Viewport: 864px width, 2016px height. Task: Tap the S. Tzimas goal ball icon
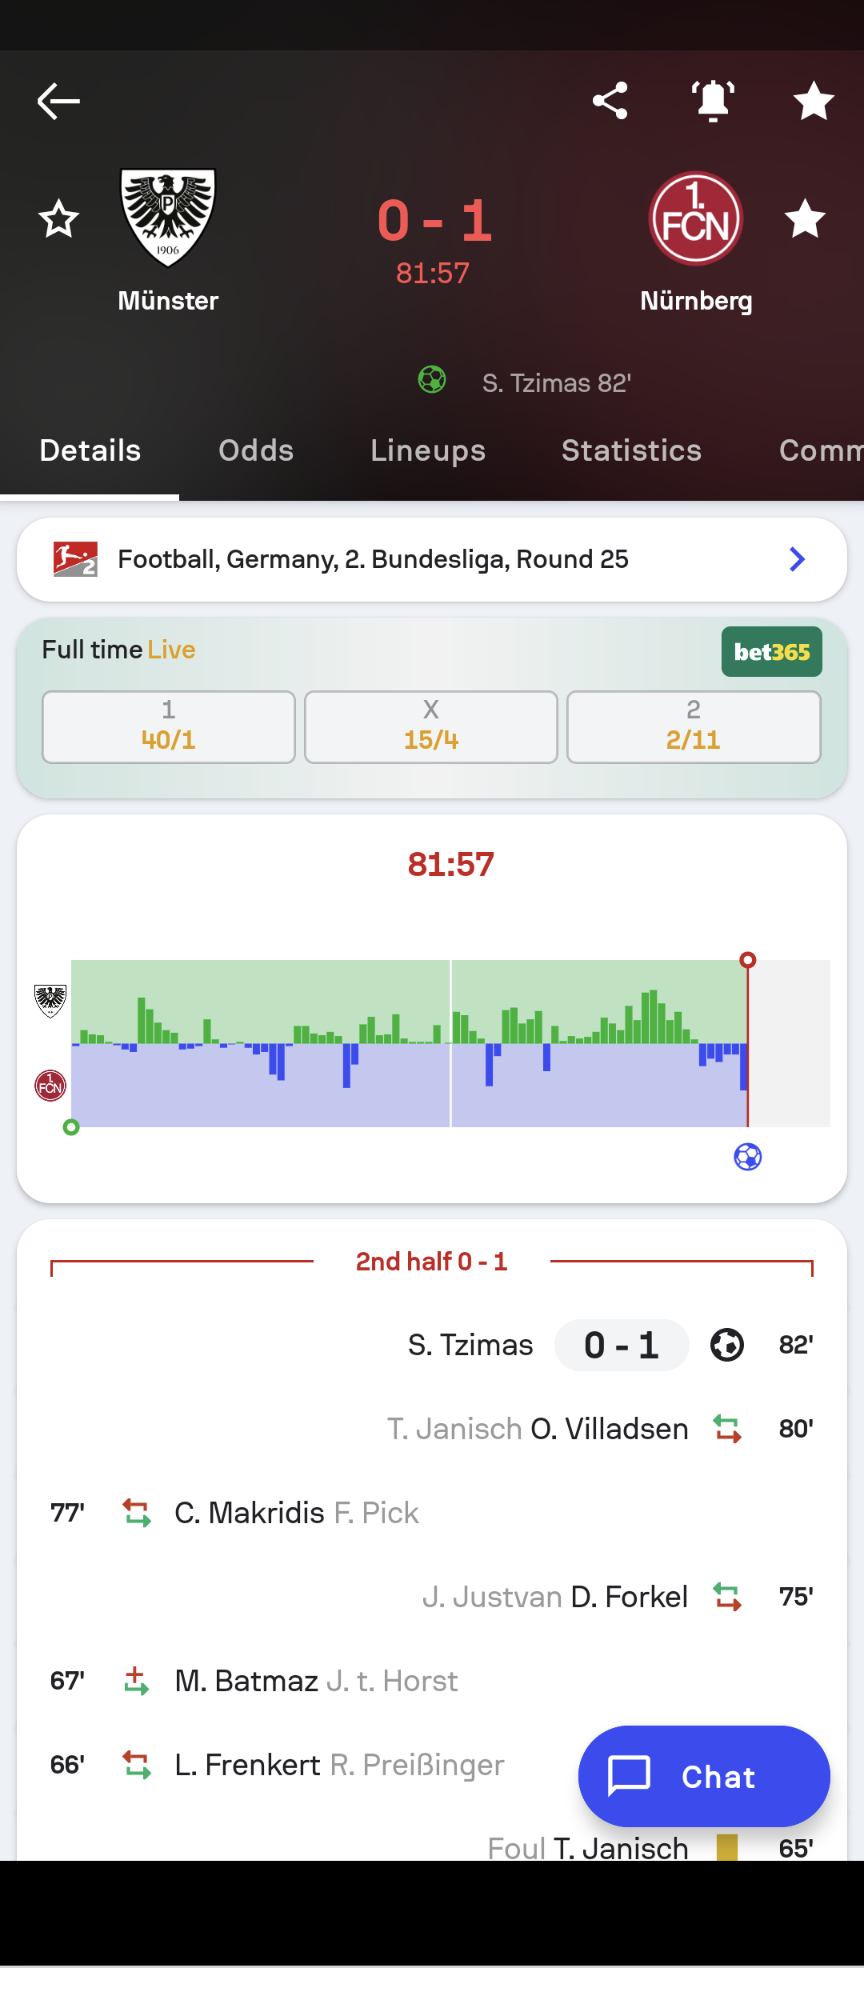[x=727, y=1345]
